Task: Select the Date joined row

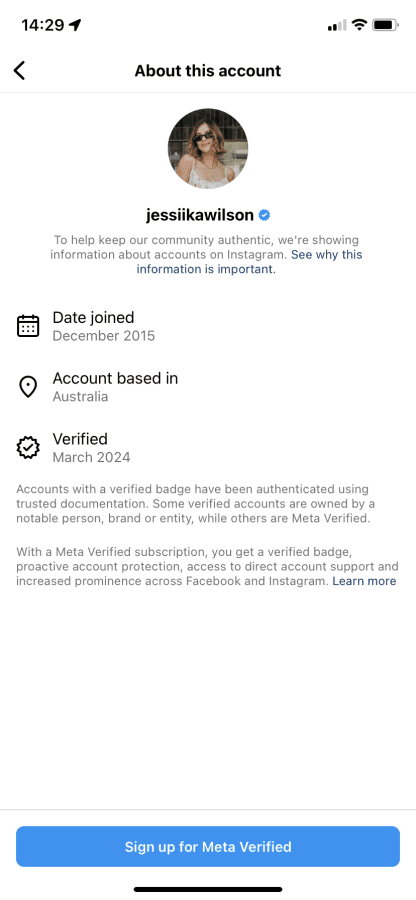Action: click(208, 326)
